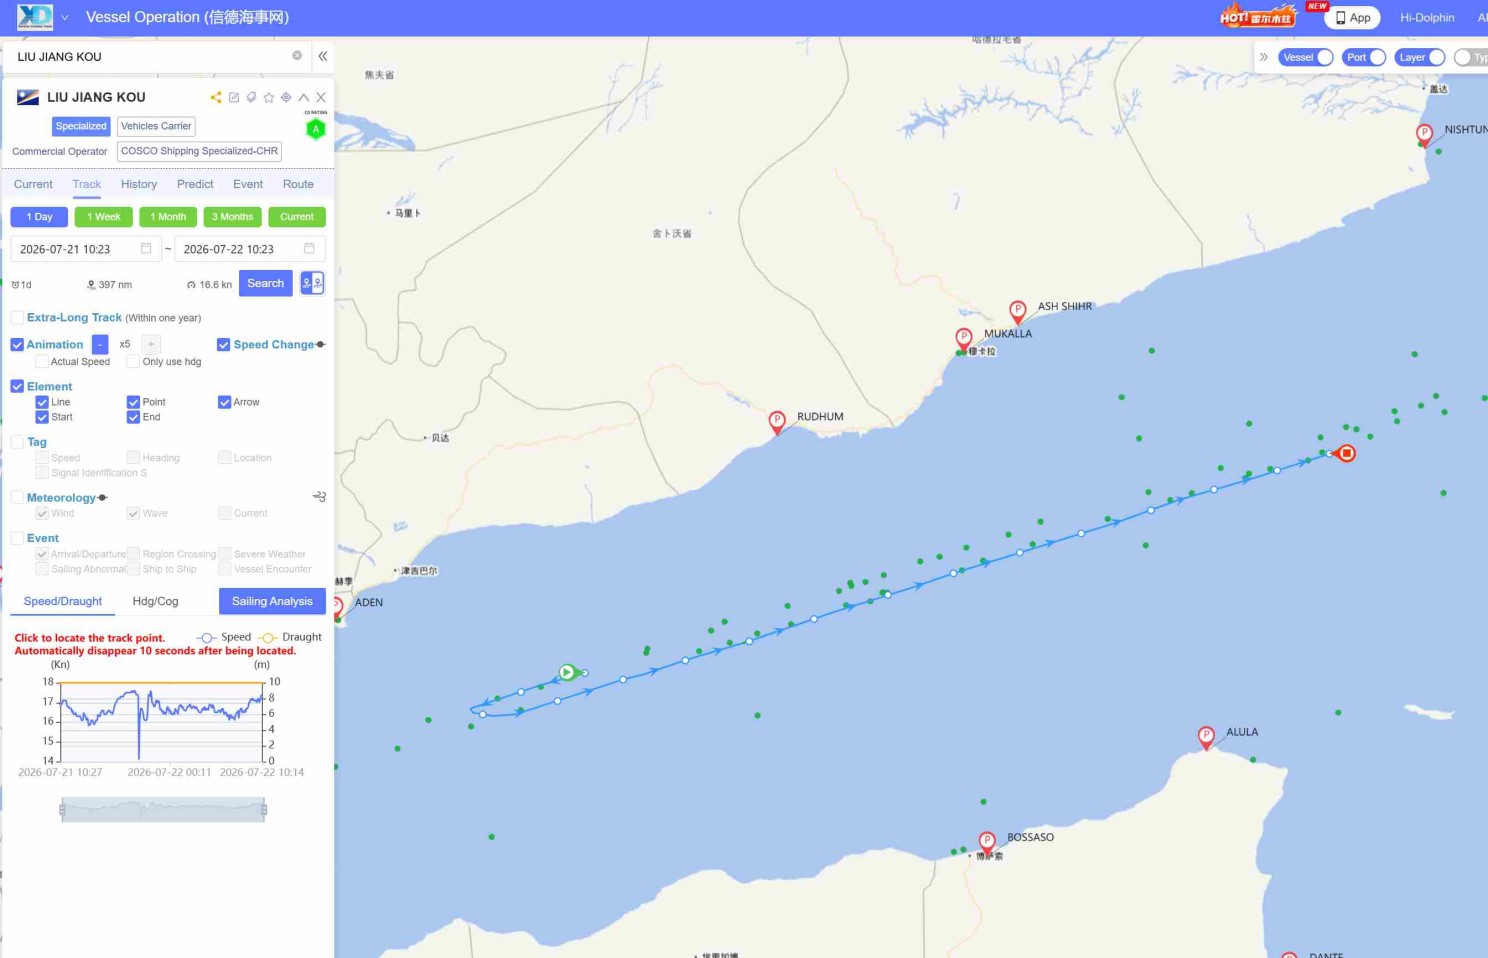Open the Route tab
The width and height of the screenshot is (1488, 958).
(x=298, y=184)
